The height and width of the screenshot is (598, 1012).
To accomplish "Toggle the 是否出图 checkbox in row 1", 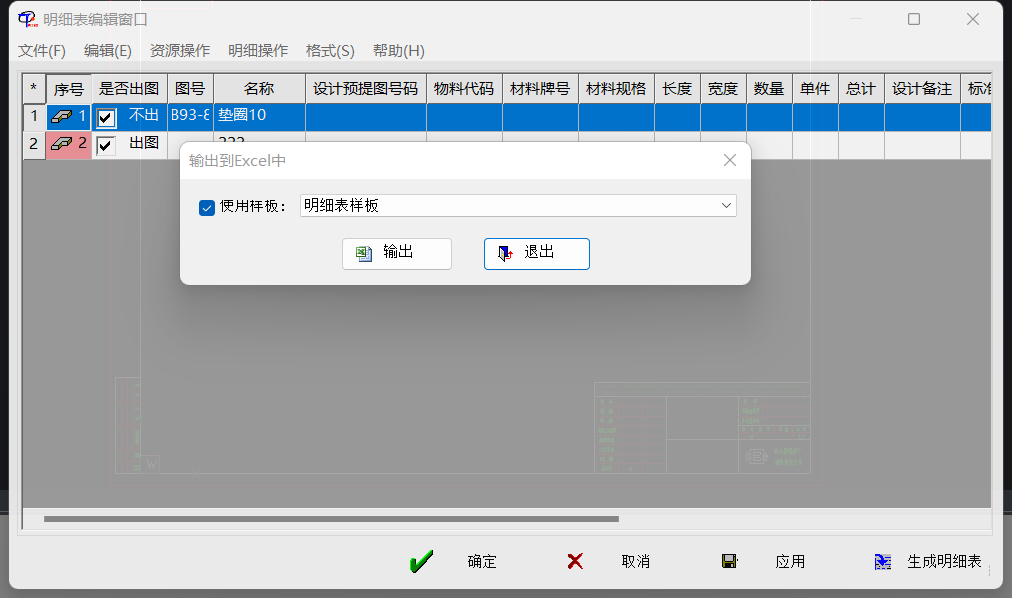I will click(106, 117).
